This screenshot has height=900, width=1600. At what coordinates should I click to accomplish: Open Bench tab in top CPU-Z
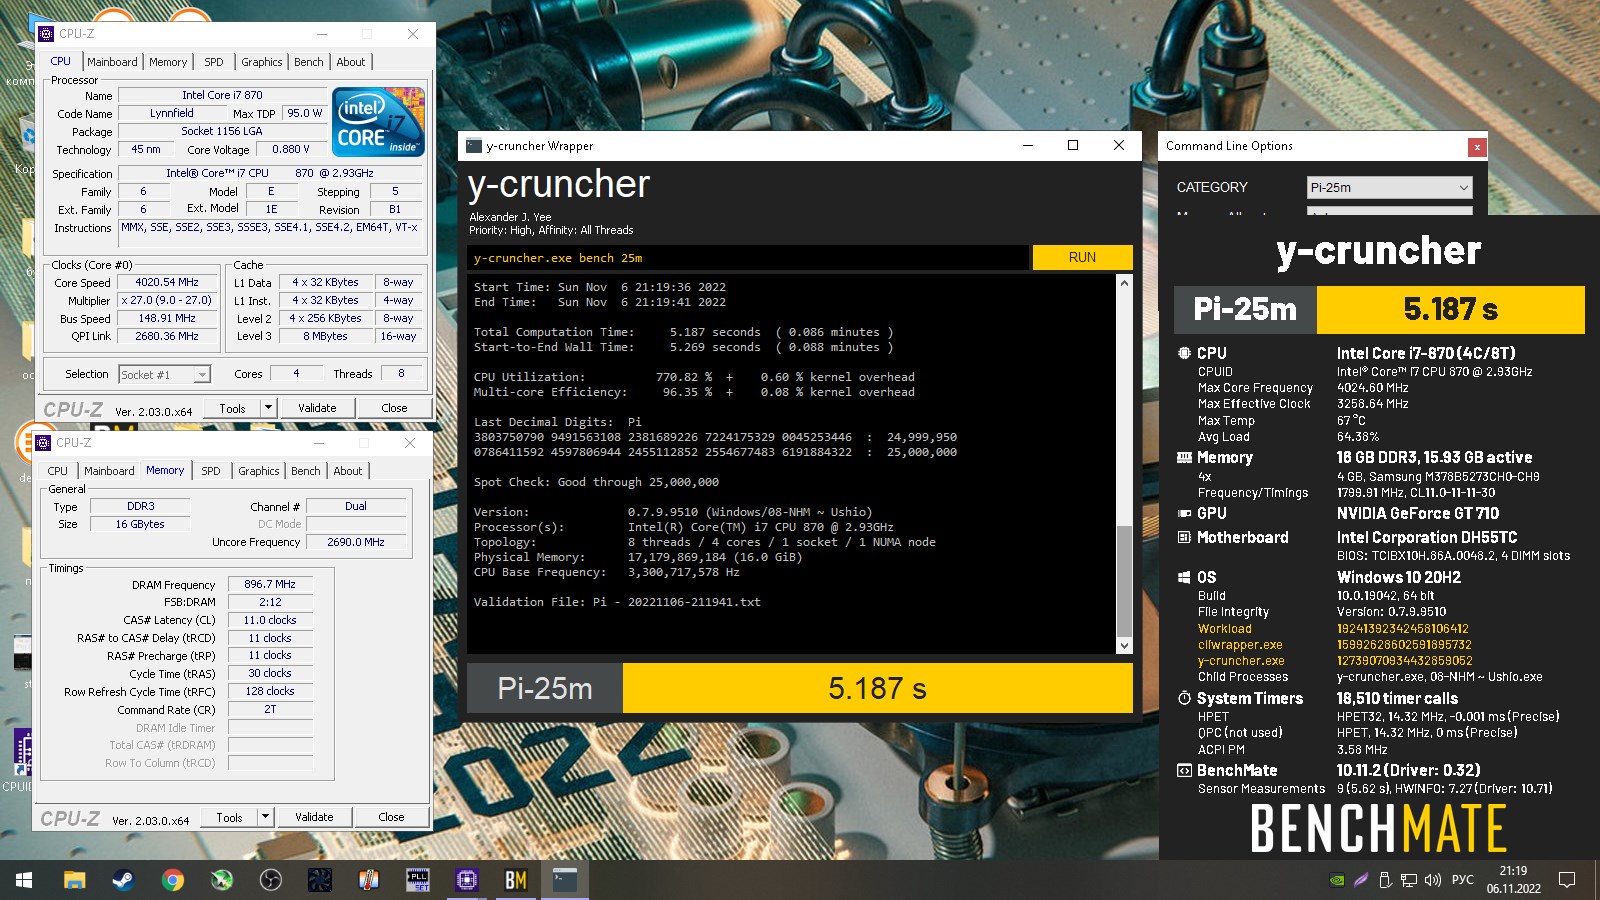tap(309, 62)
